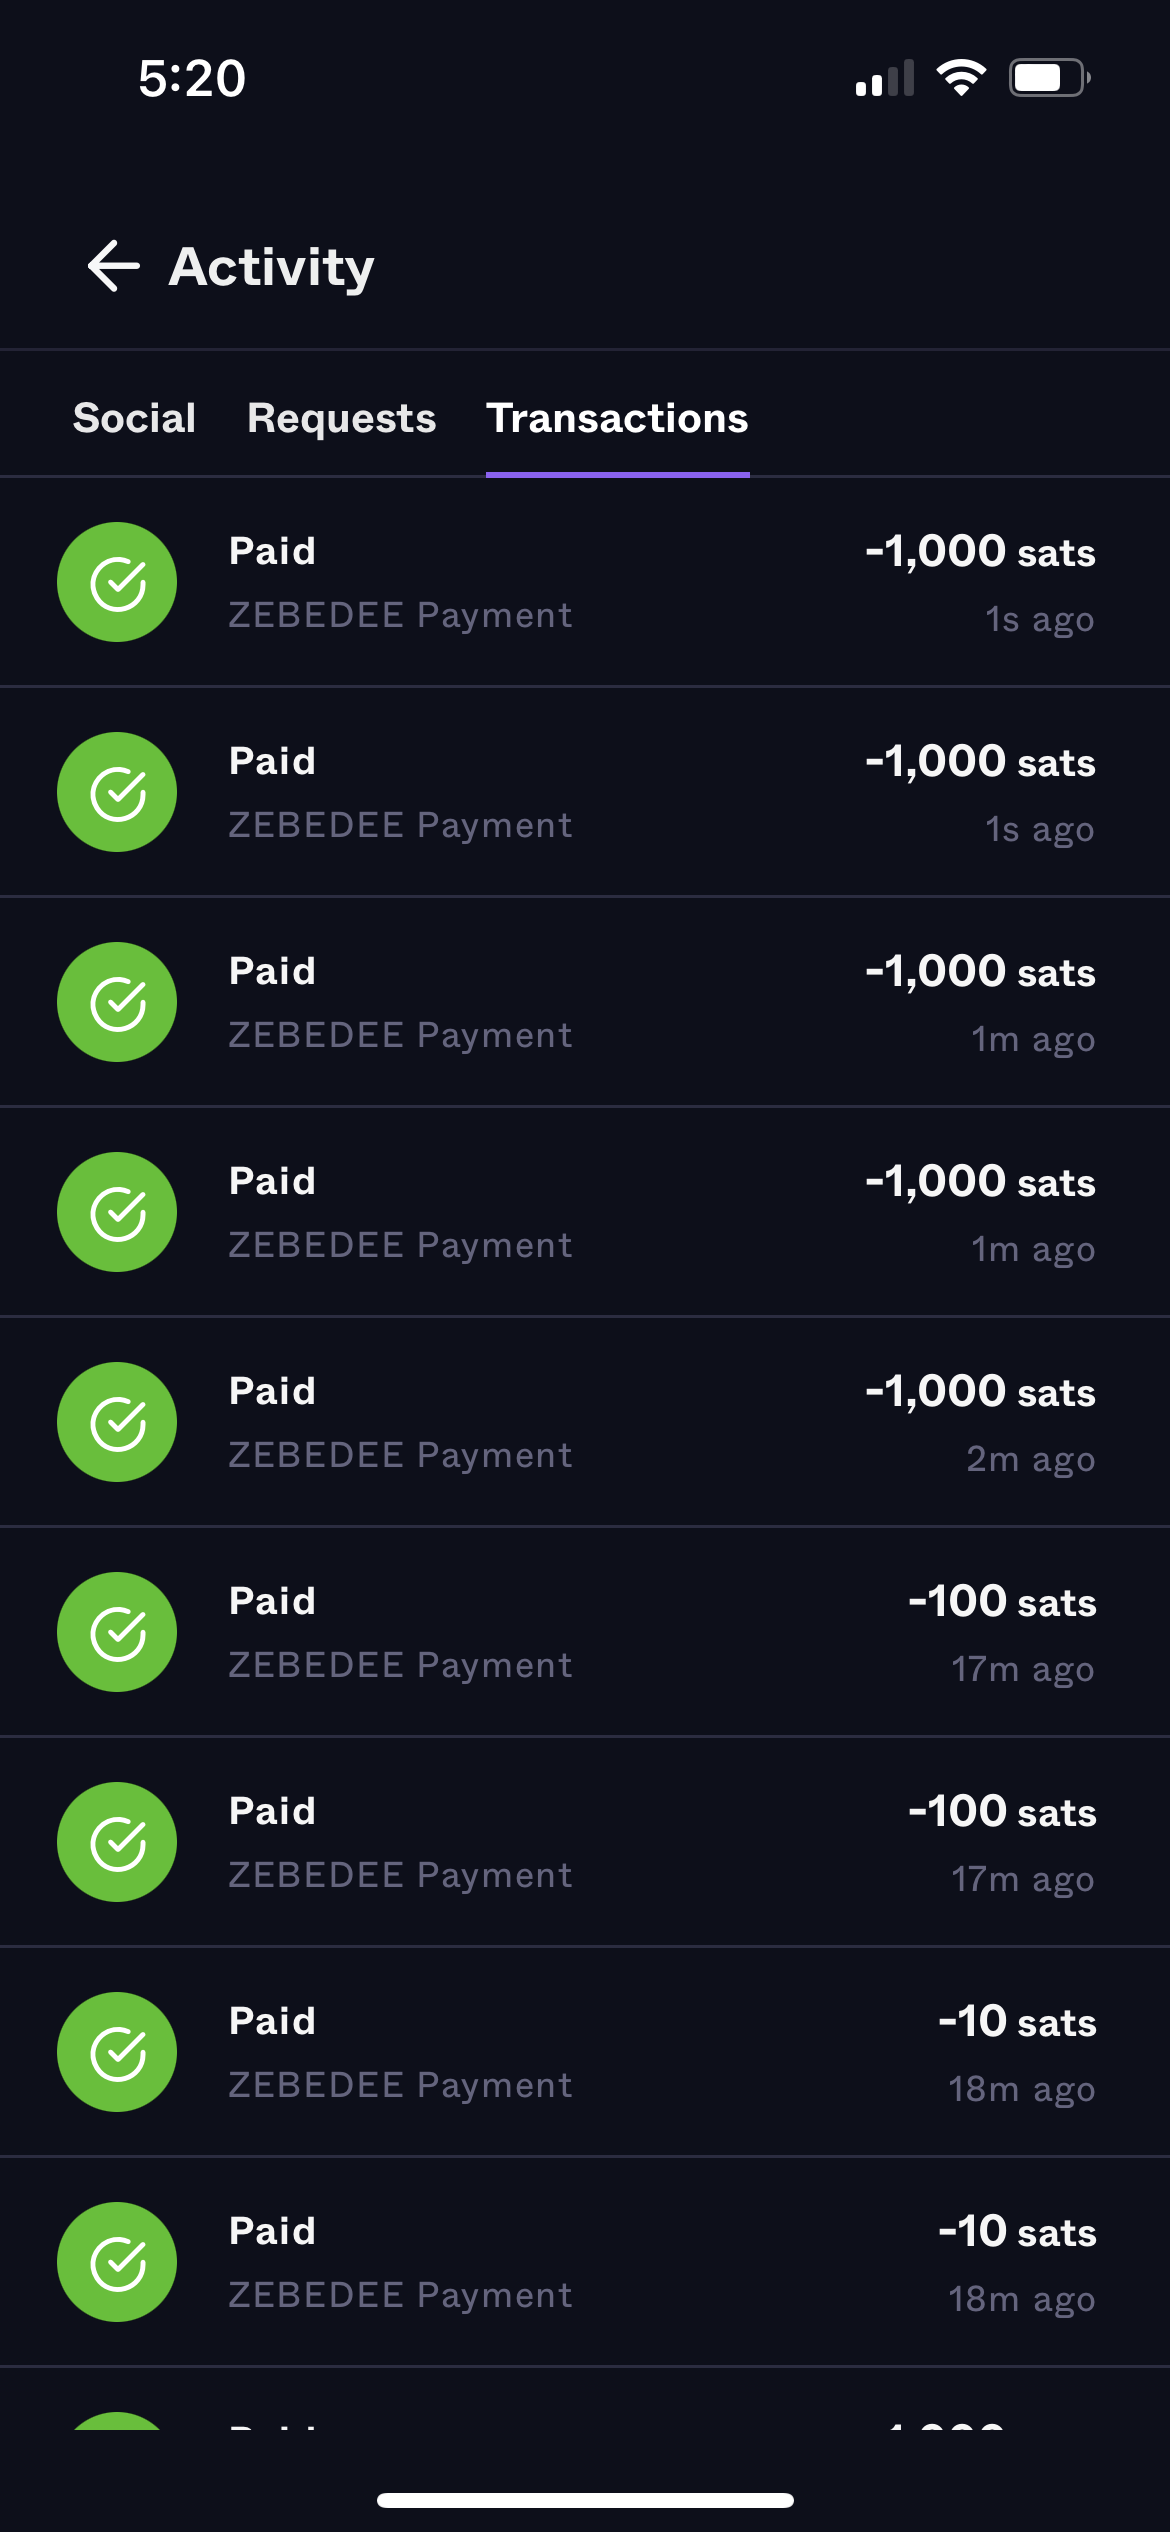Screen dimensions: 1170x2532
Task: Tap green check icon of second -100 sats payment
Action: click(x=117, y=1842)
